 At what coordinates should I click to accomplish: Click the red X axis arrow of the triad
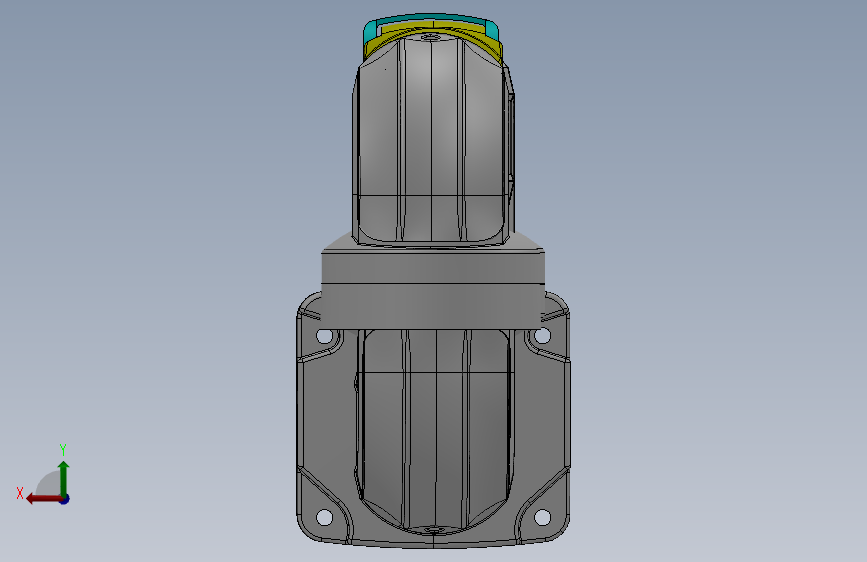point(43,499)
